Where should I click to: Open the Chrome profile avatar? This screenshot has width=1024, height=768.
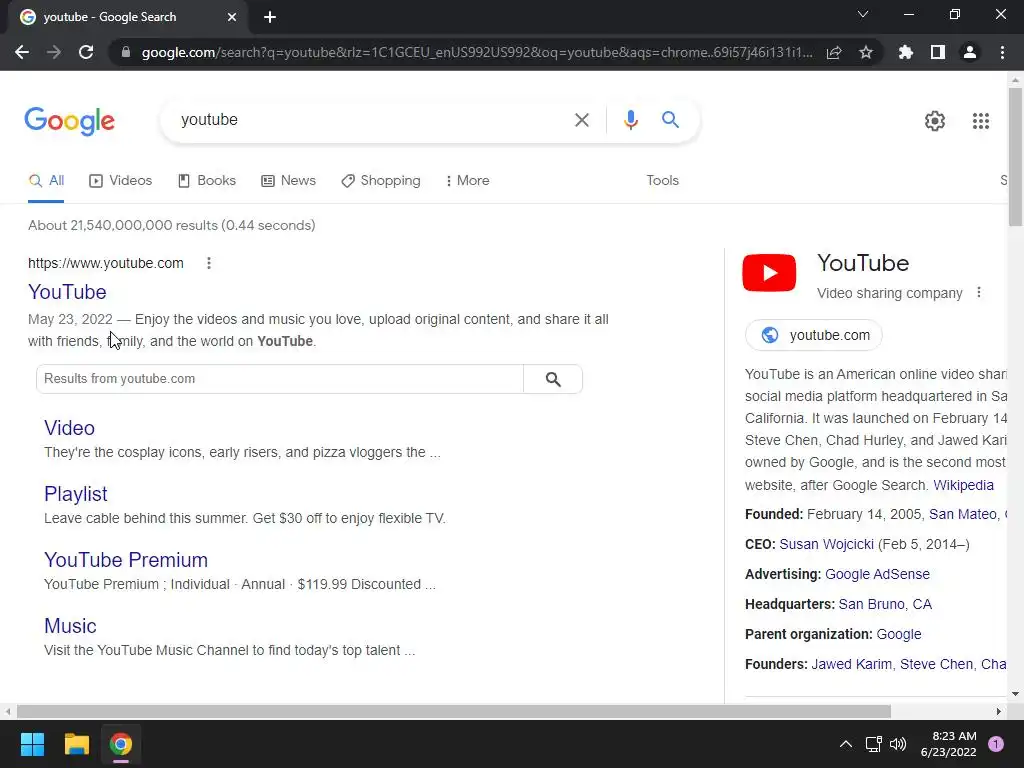(970, 52)
